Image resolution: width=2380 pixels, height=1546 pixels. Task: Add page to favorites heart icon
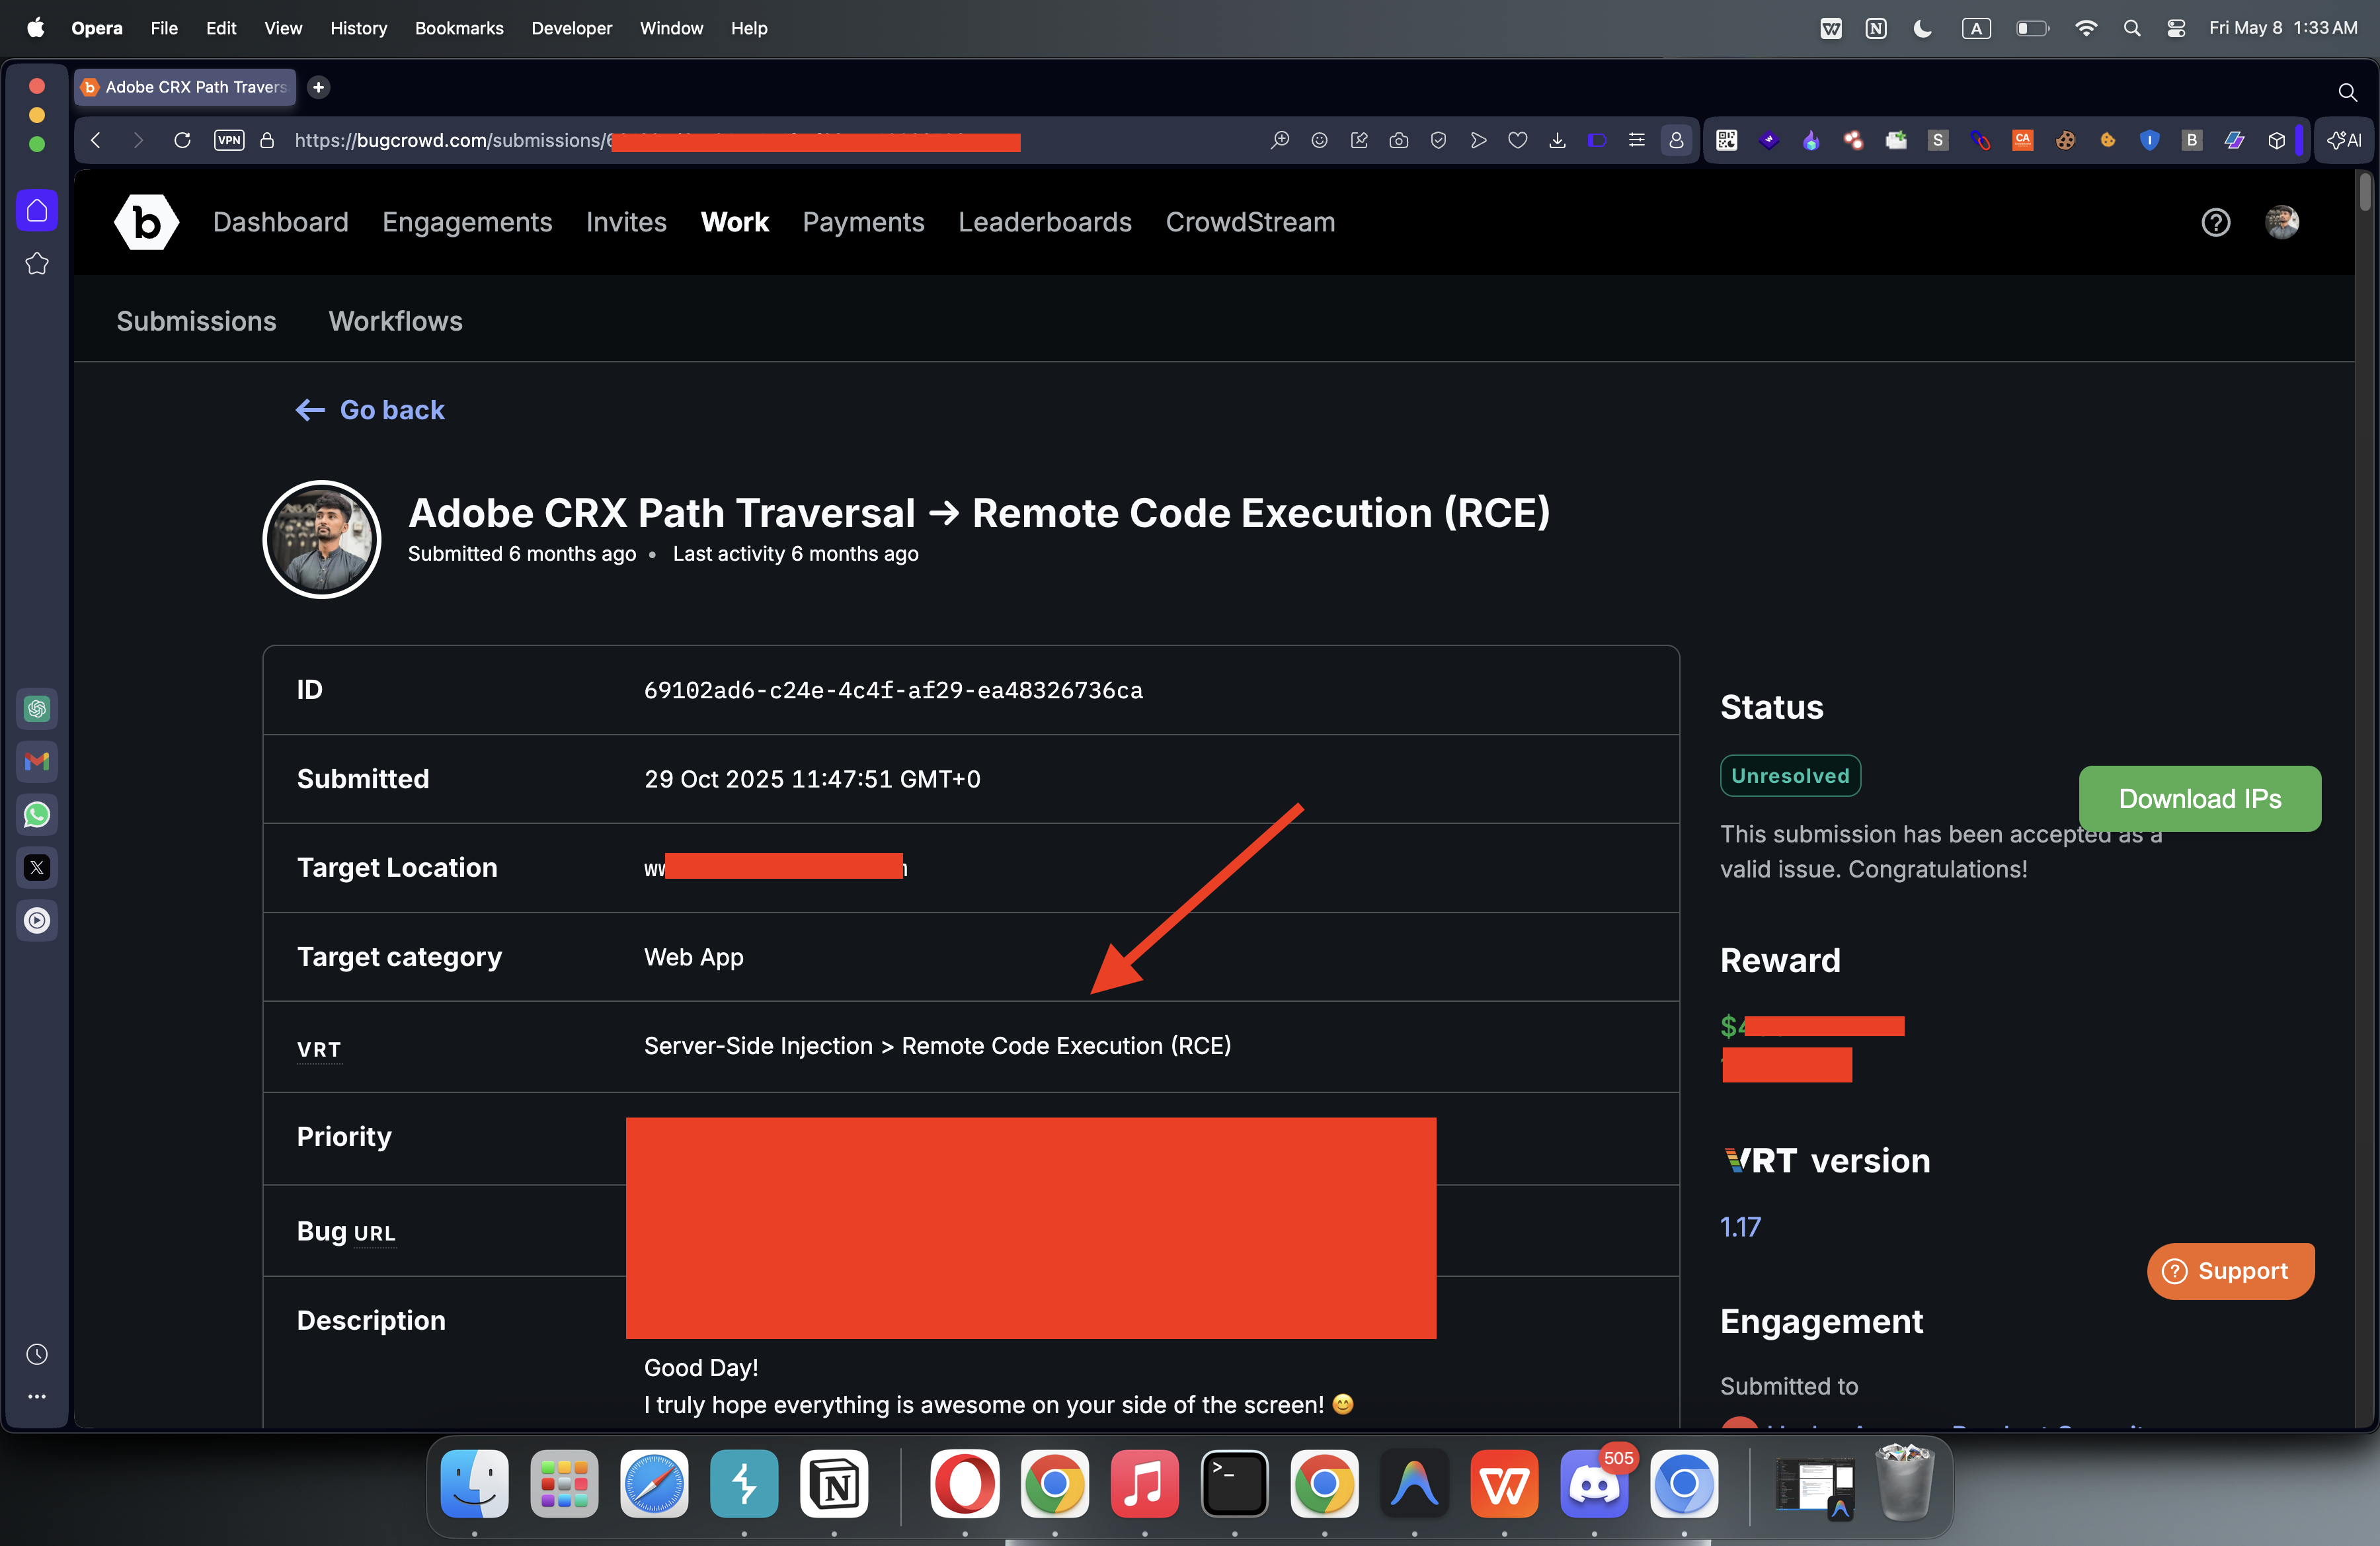[x=1518, y=140]
